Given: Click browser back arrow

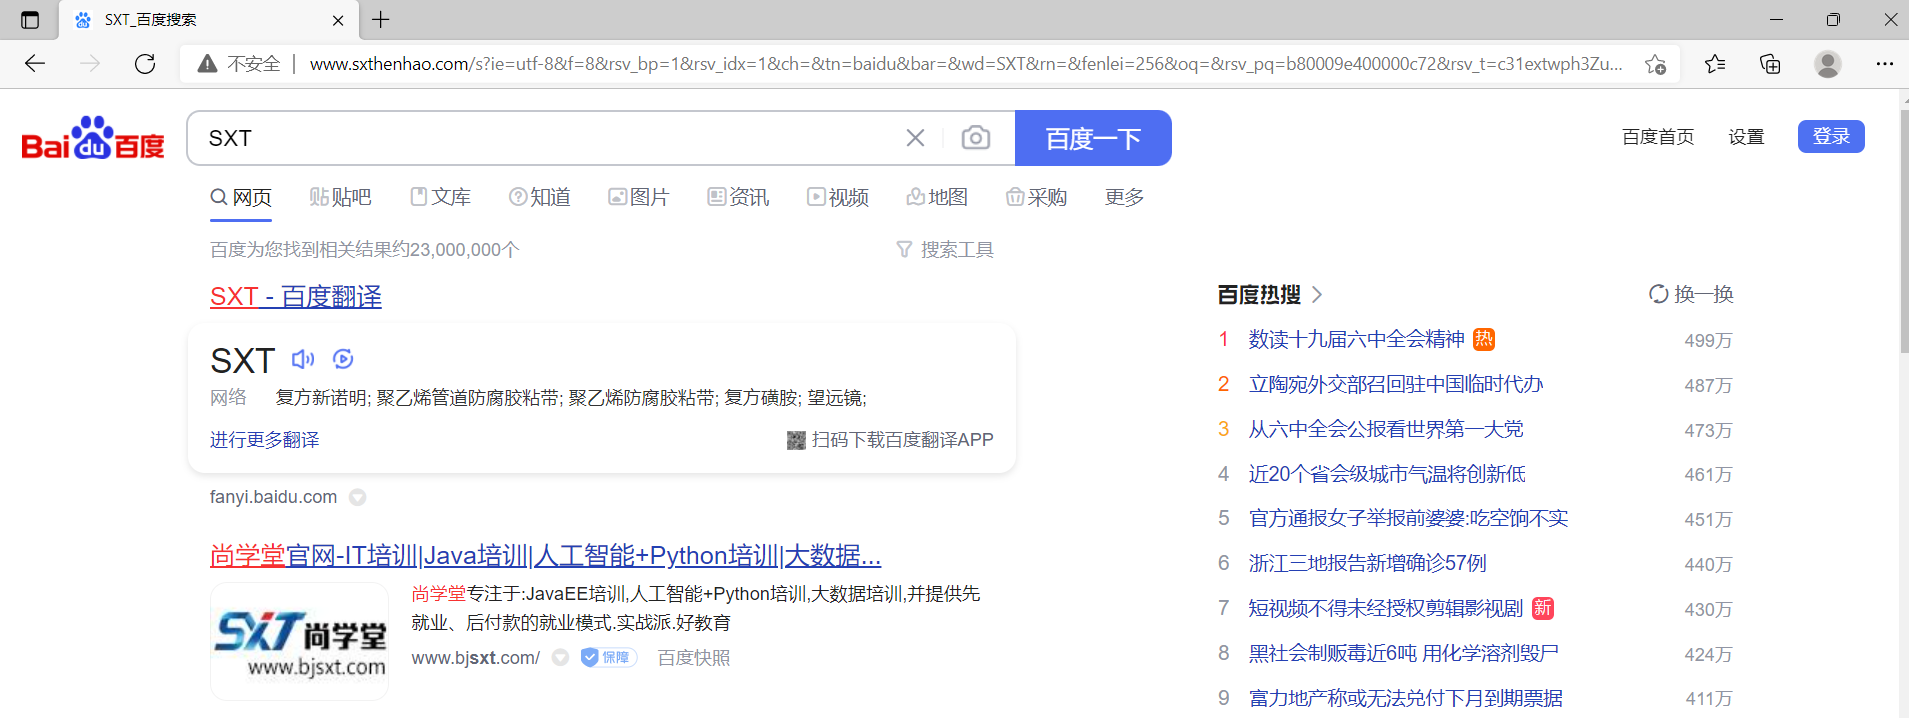Looking at the screenshot, I should pyautogui.click(x=35, y=64).
